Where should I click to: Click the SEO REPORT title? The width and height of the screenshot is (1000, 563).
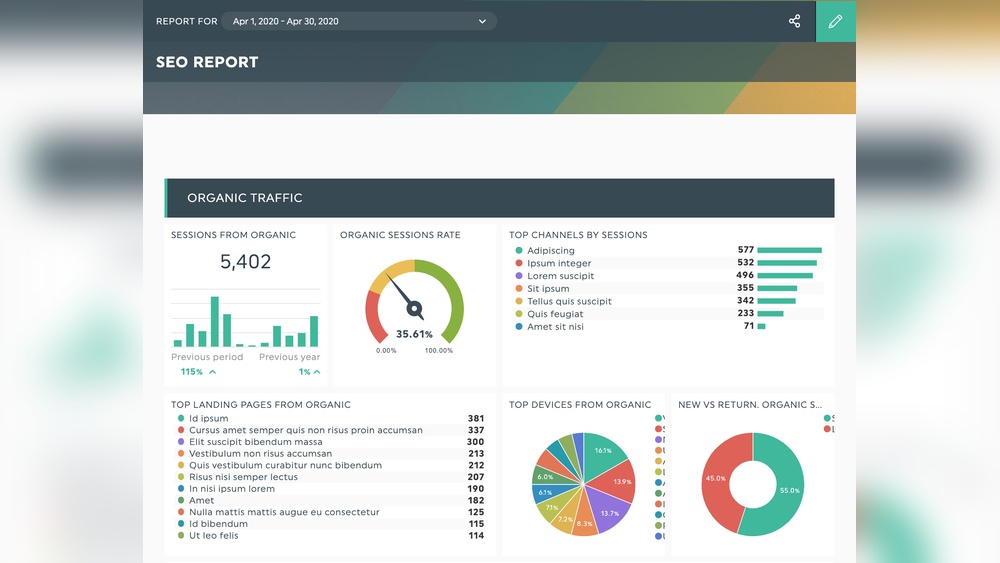click(x=207, y=62)
